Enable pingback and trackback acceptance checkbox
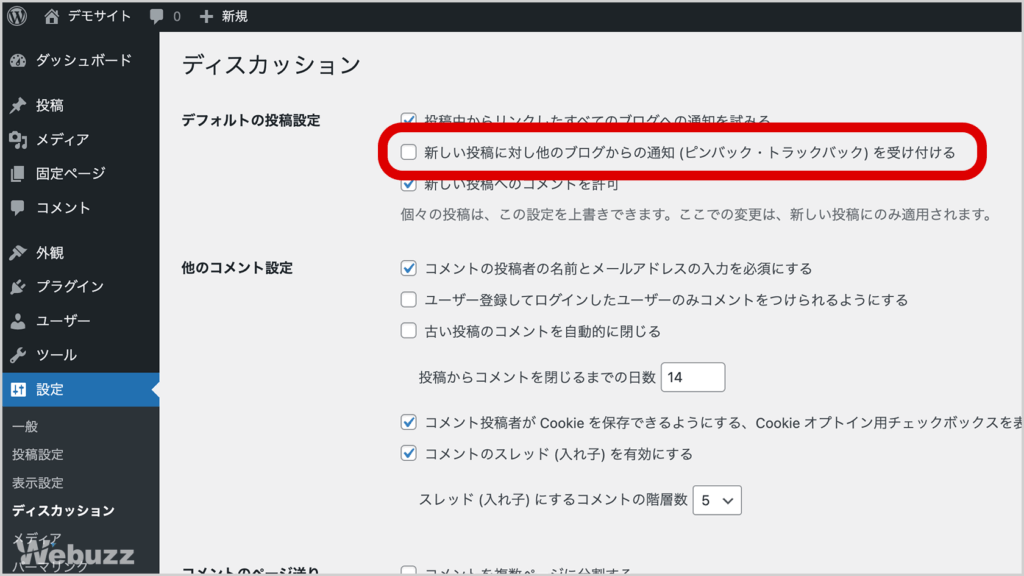The image size is (1024, 576). point(408,152)
